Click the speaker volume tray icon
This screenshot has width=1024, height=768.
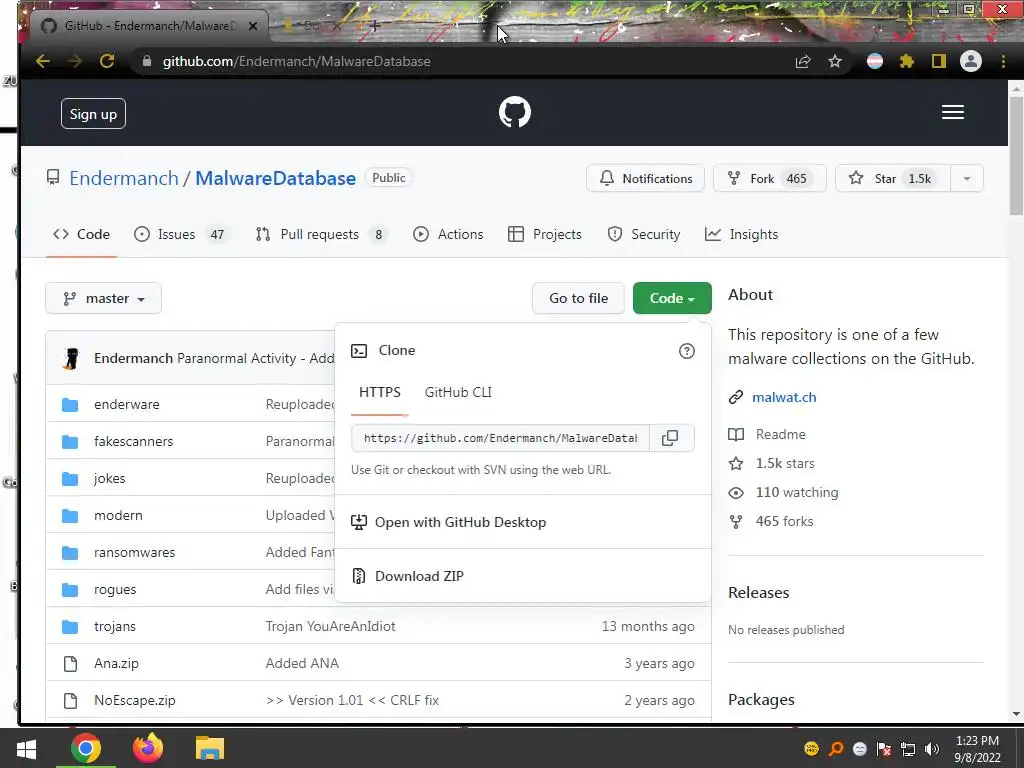[932, 749]
